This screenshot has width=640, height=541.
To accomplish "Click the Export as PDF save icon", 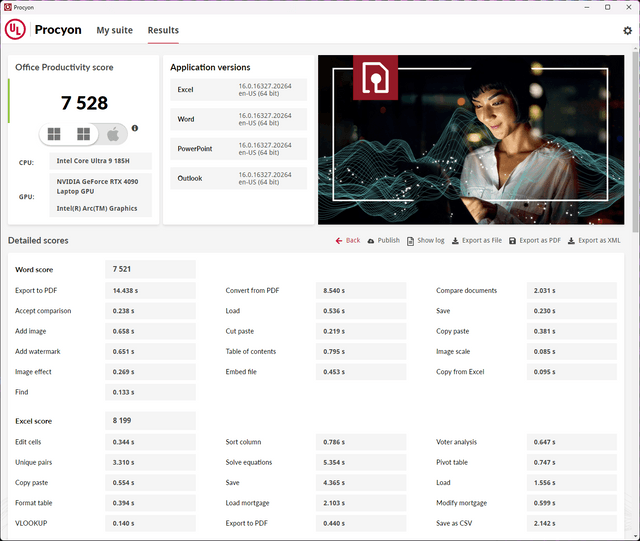I will (512, 241).
